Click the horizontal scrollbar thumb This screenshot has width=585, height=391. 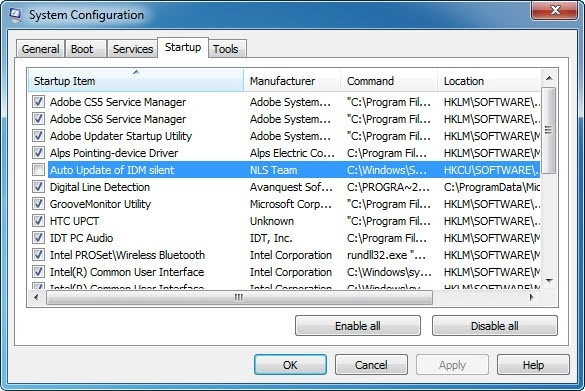point(239,297)
